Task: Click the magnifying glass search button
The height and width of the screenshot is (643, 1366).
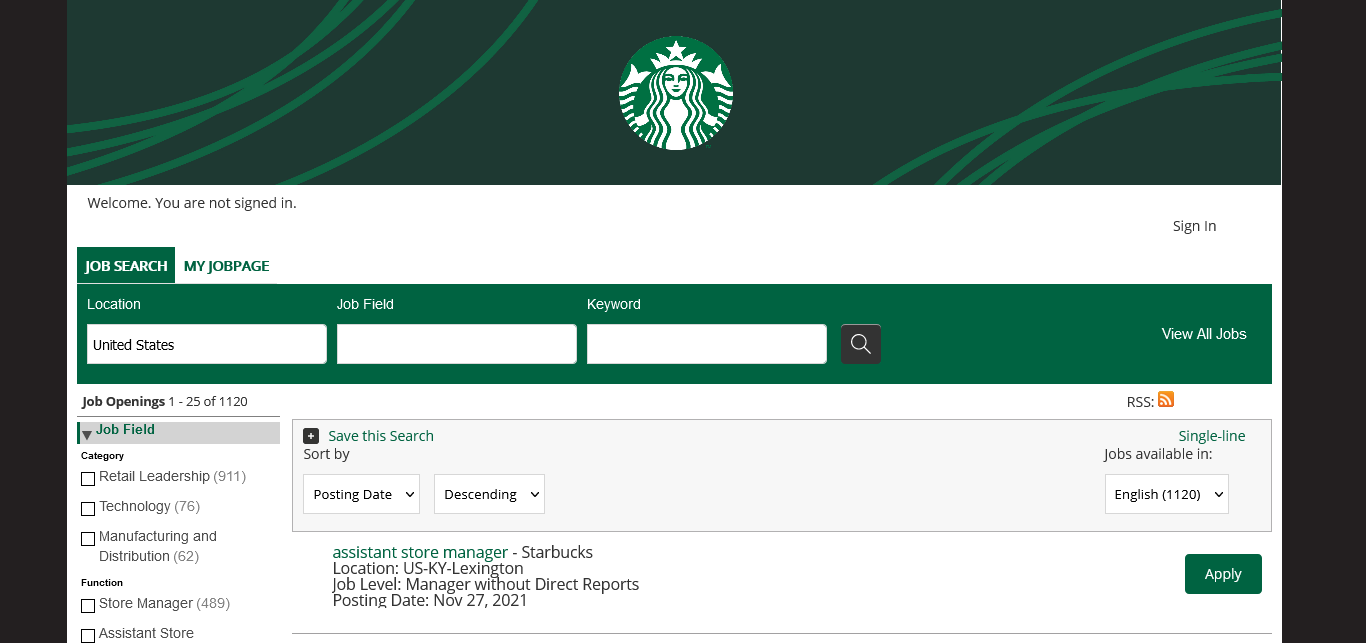Action: [x=860, y=344]
